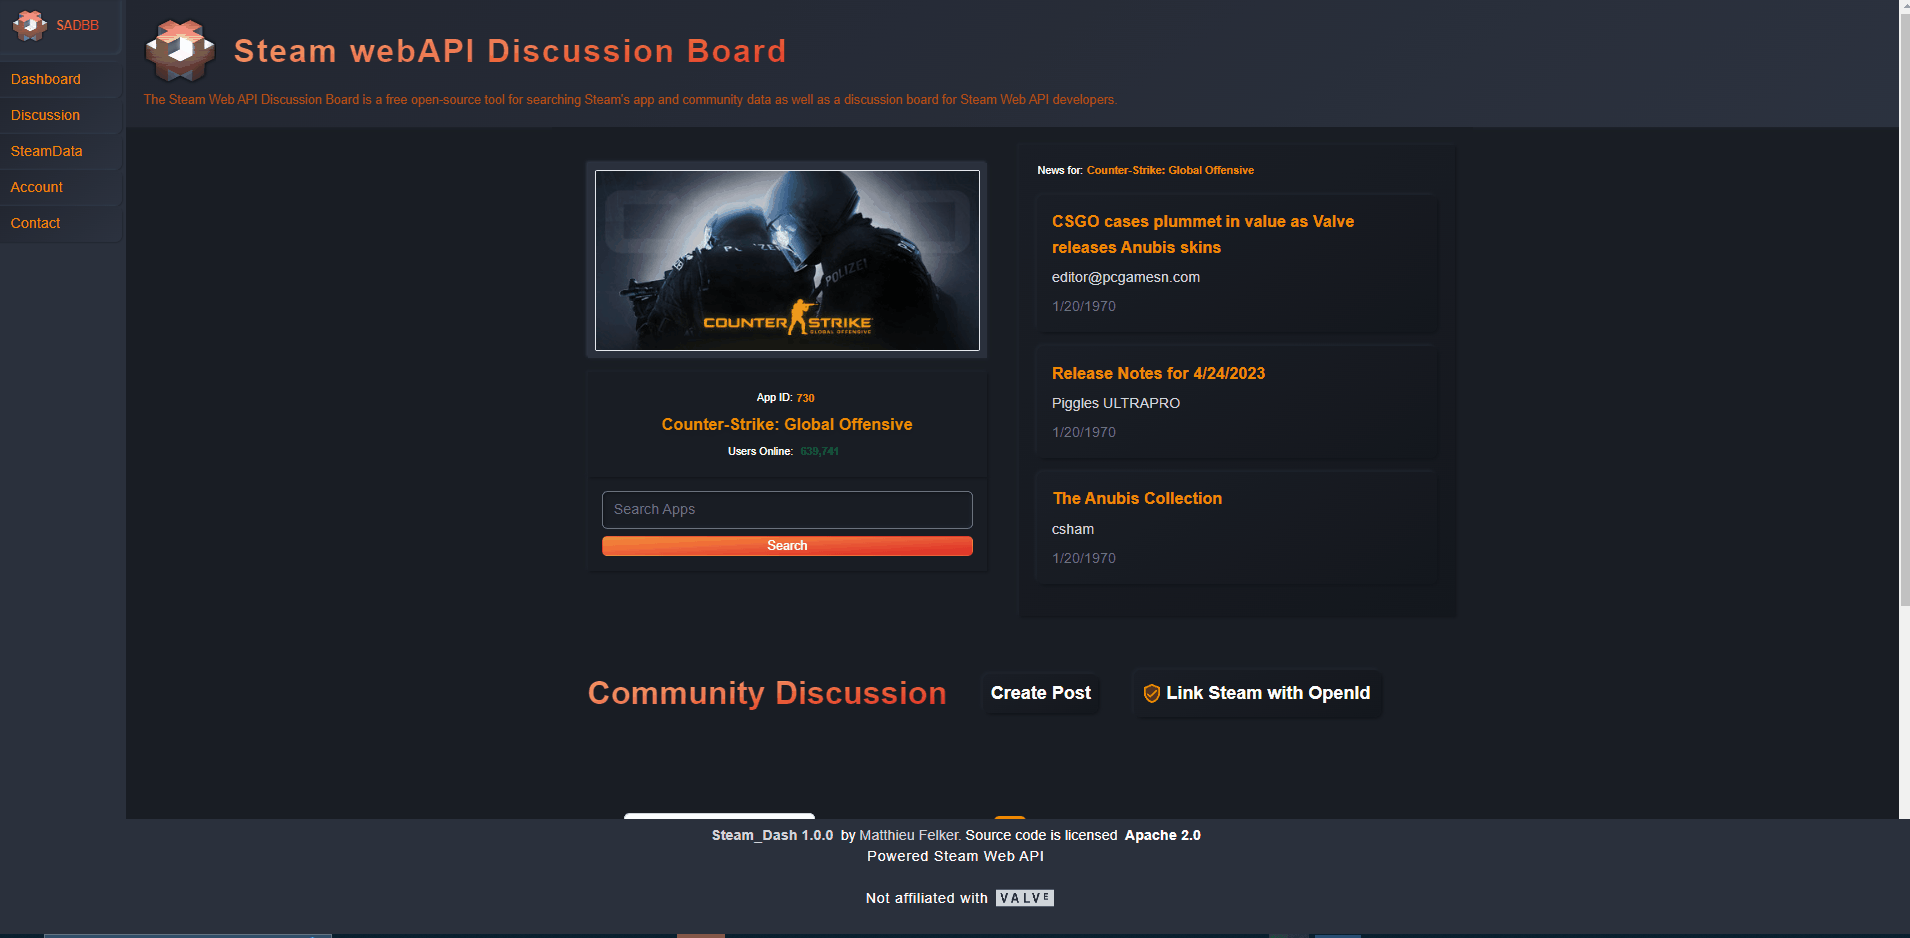This screenshot has width=1910, height=938.
Task: Click the Counter-Strike banner image
Action: click(787, 260)
